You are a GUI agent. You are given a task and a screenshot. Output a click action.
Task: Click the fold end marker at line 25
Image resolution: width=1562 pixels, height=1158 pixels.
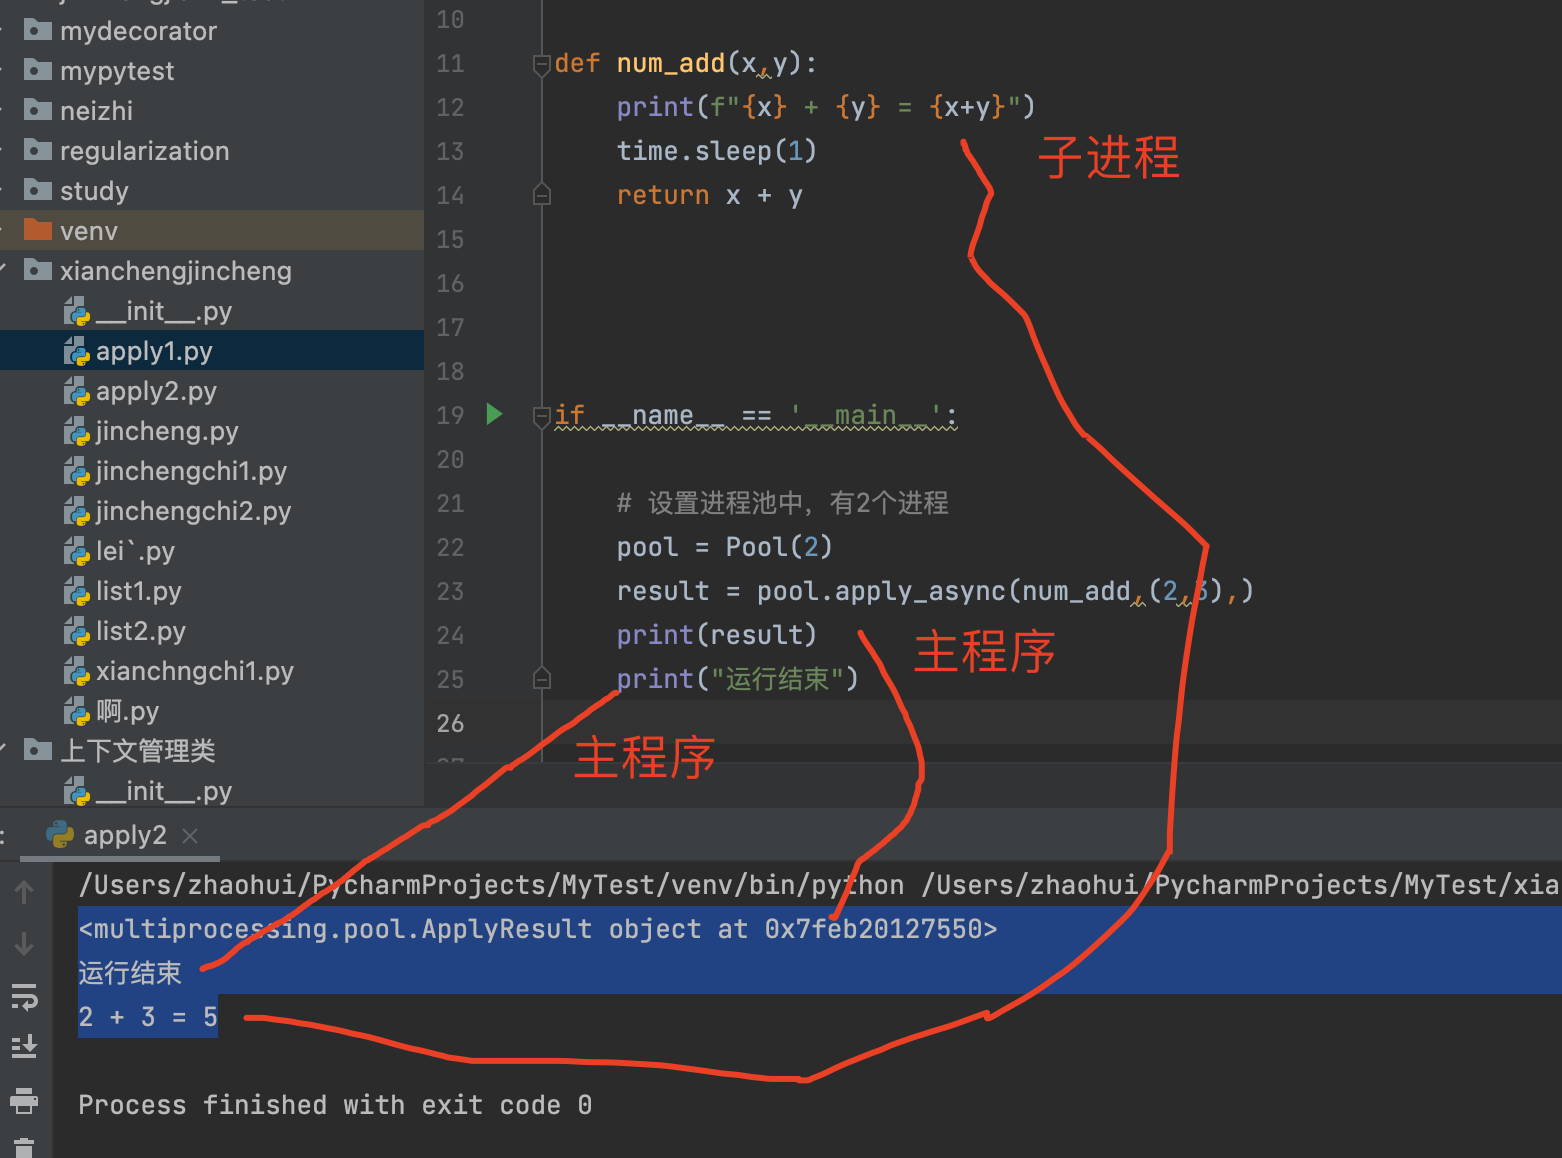pyautogui.click(x=542, y=679)
